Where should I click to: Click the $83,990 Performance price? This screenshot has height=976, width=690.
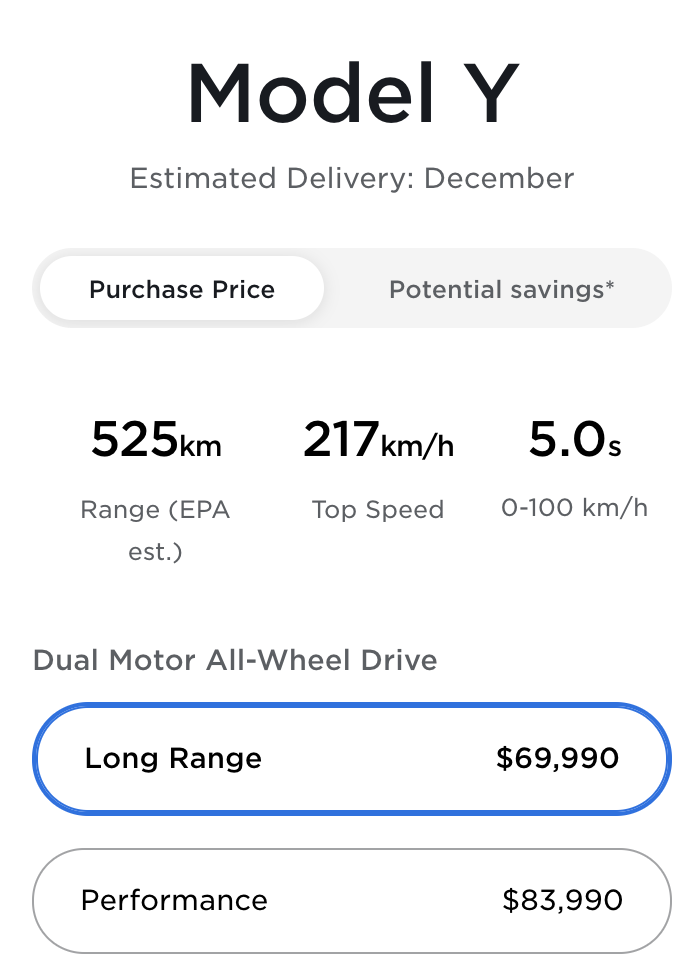[563, 901]
